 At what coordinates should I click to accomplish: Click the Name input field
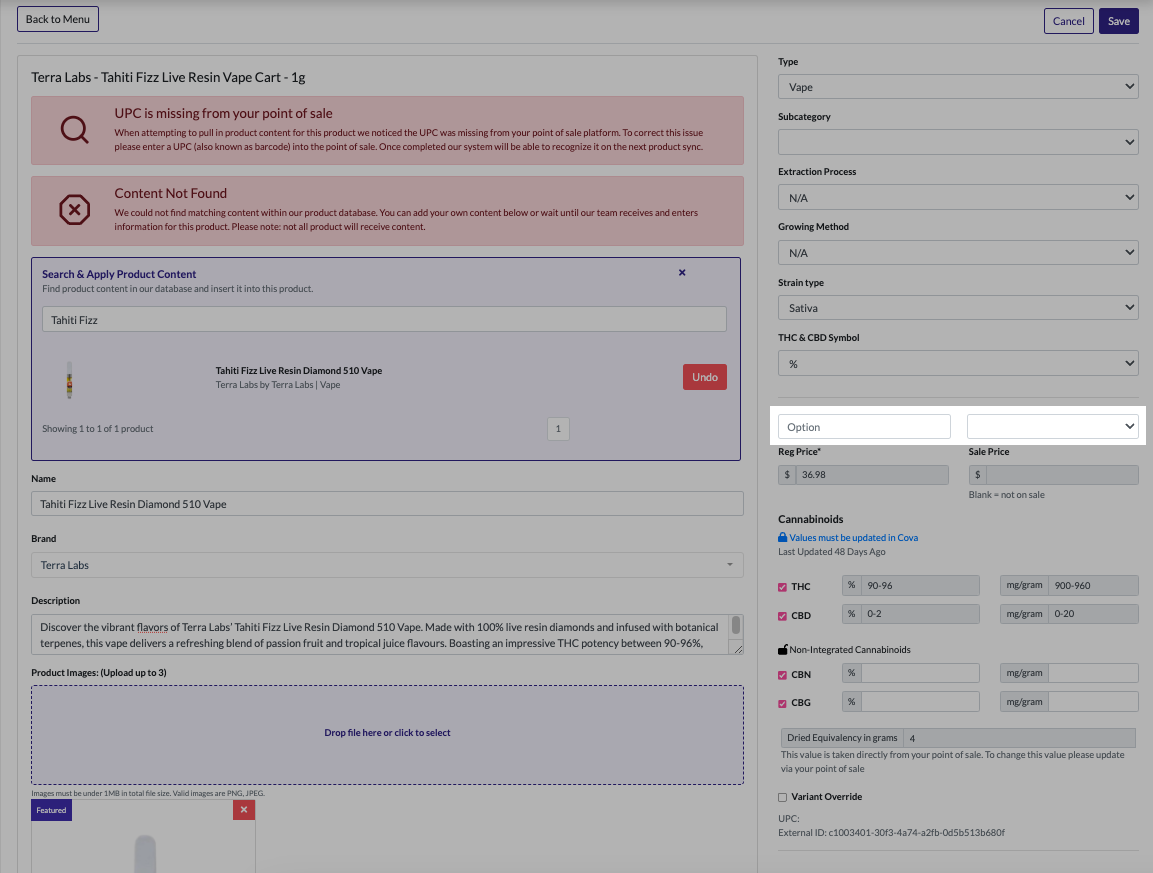point(387,504)
